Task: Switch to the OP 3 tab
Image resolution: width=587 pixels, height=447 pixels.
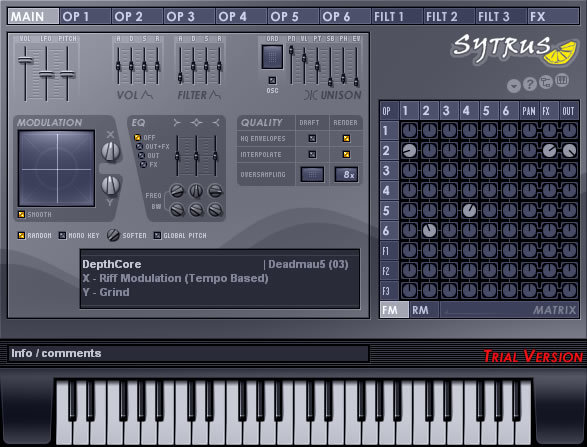Action: 189,16
